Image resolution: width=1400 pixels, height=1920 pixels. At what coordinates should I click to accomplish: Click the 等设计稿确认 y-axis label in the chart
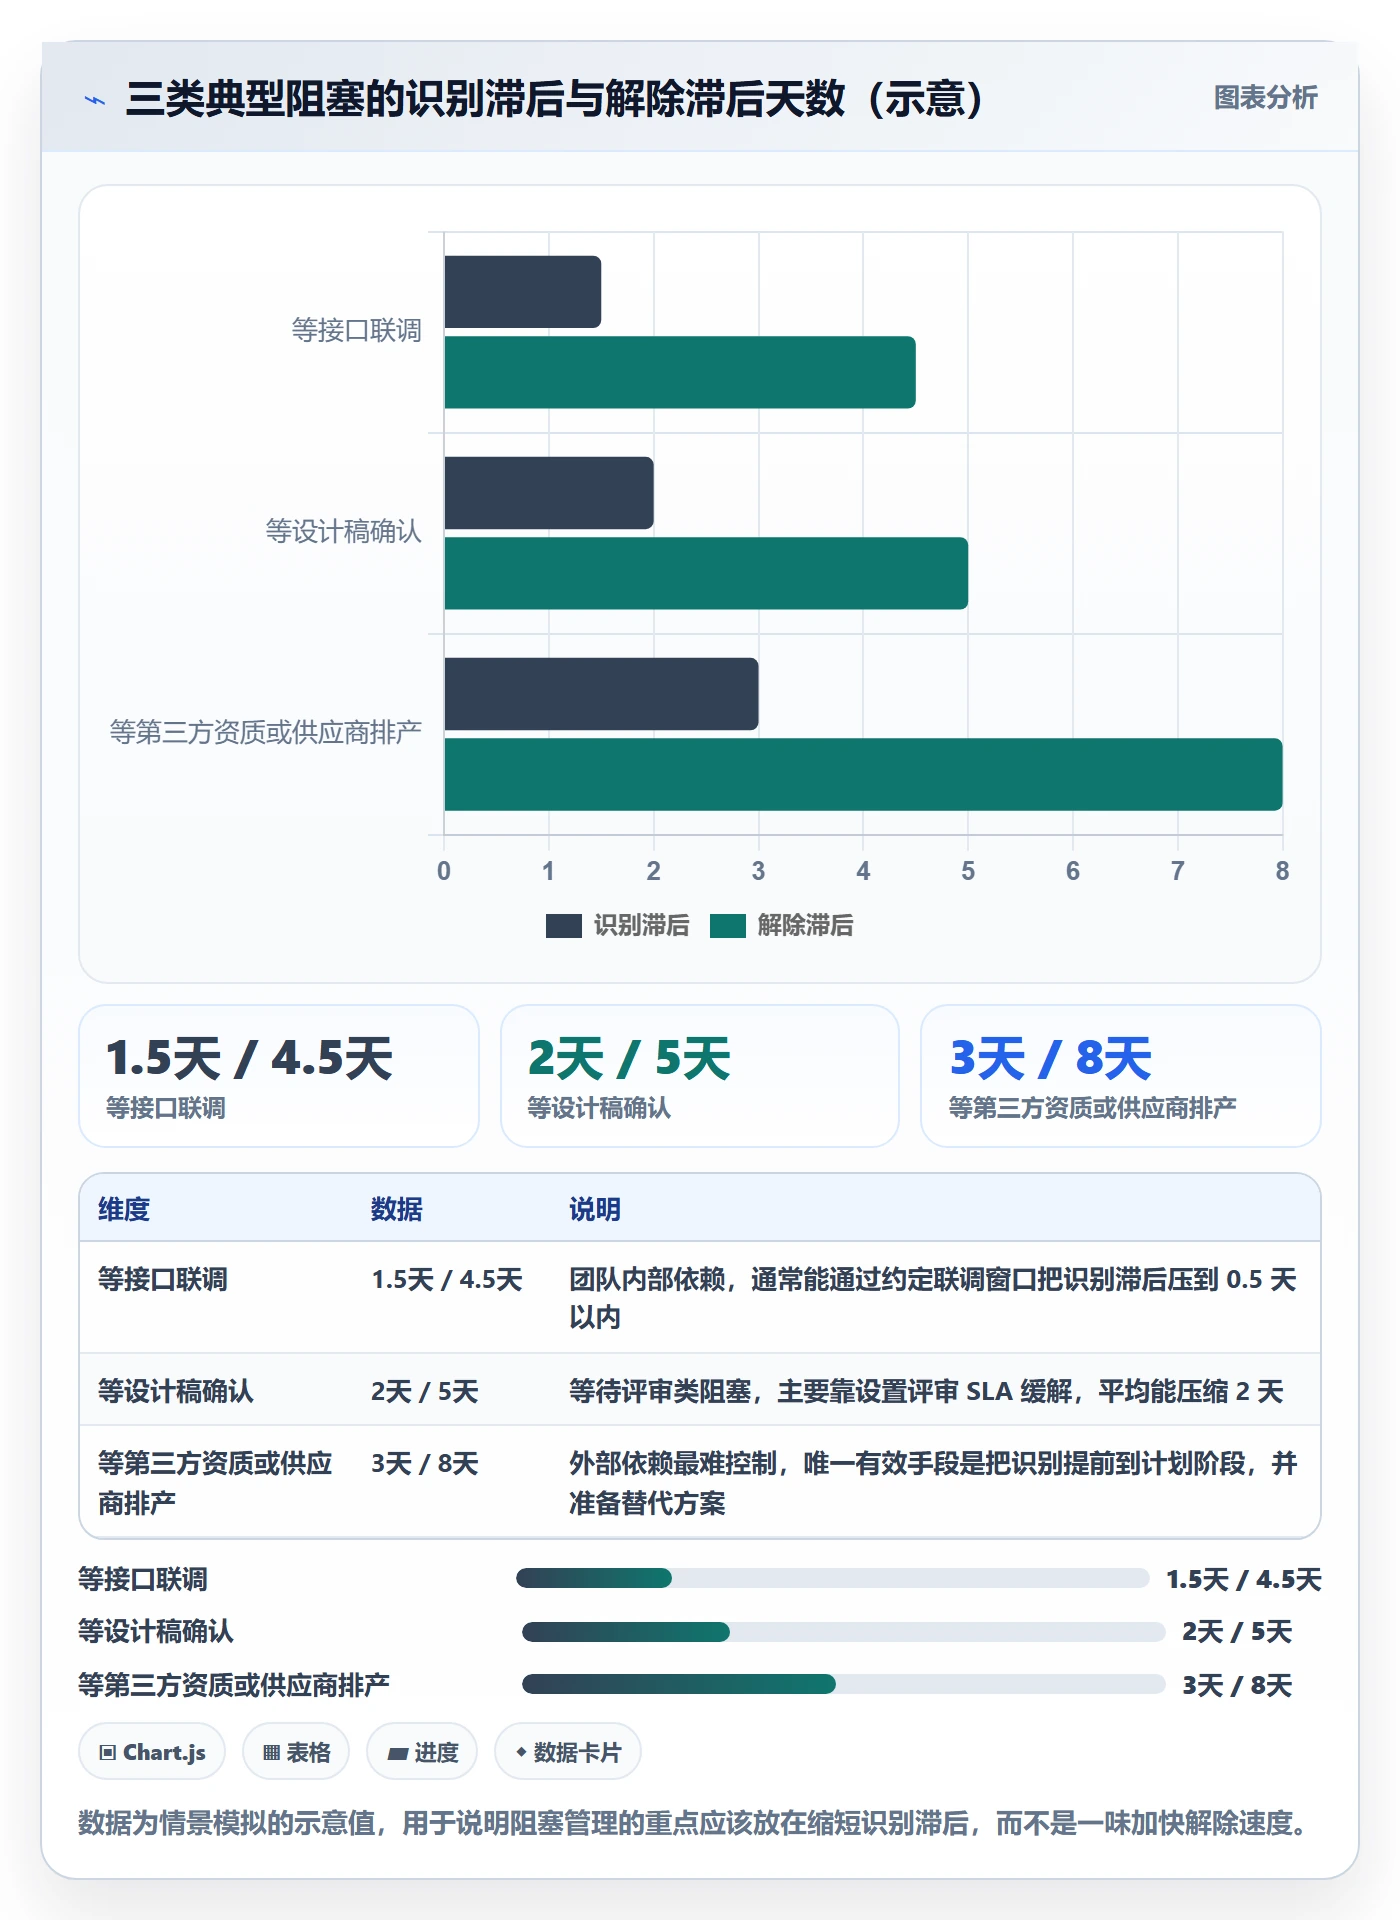pyautogui.click(x=343, y=532)
